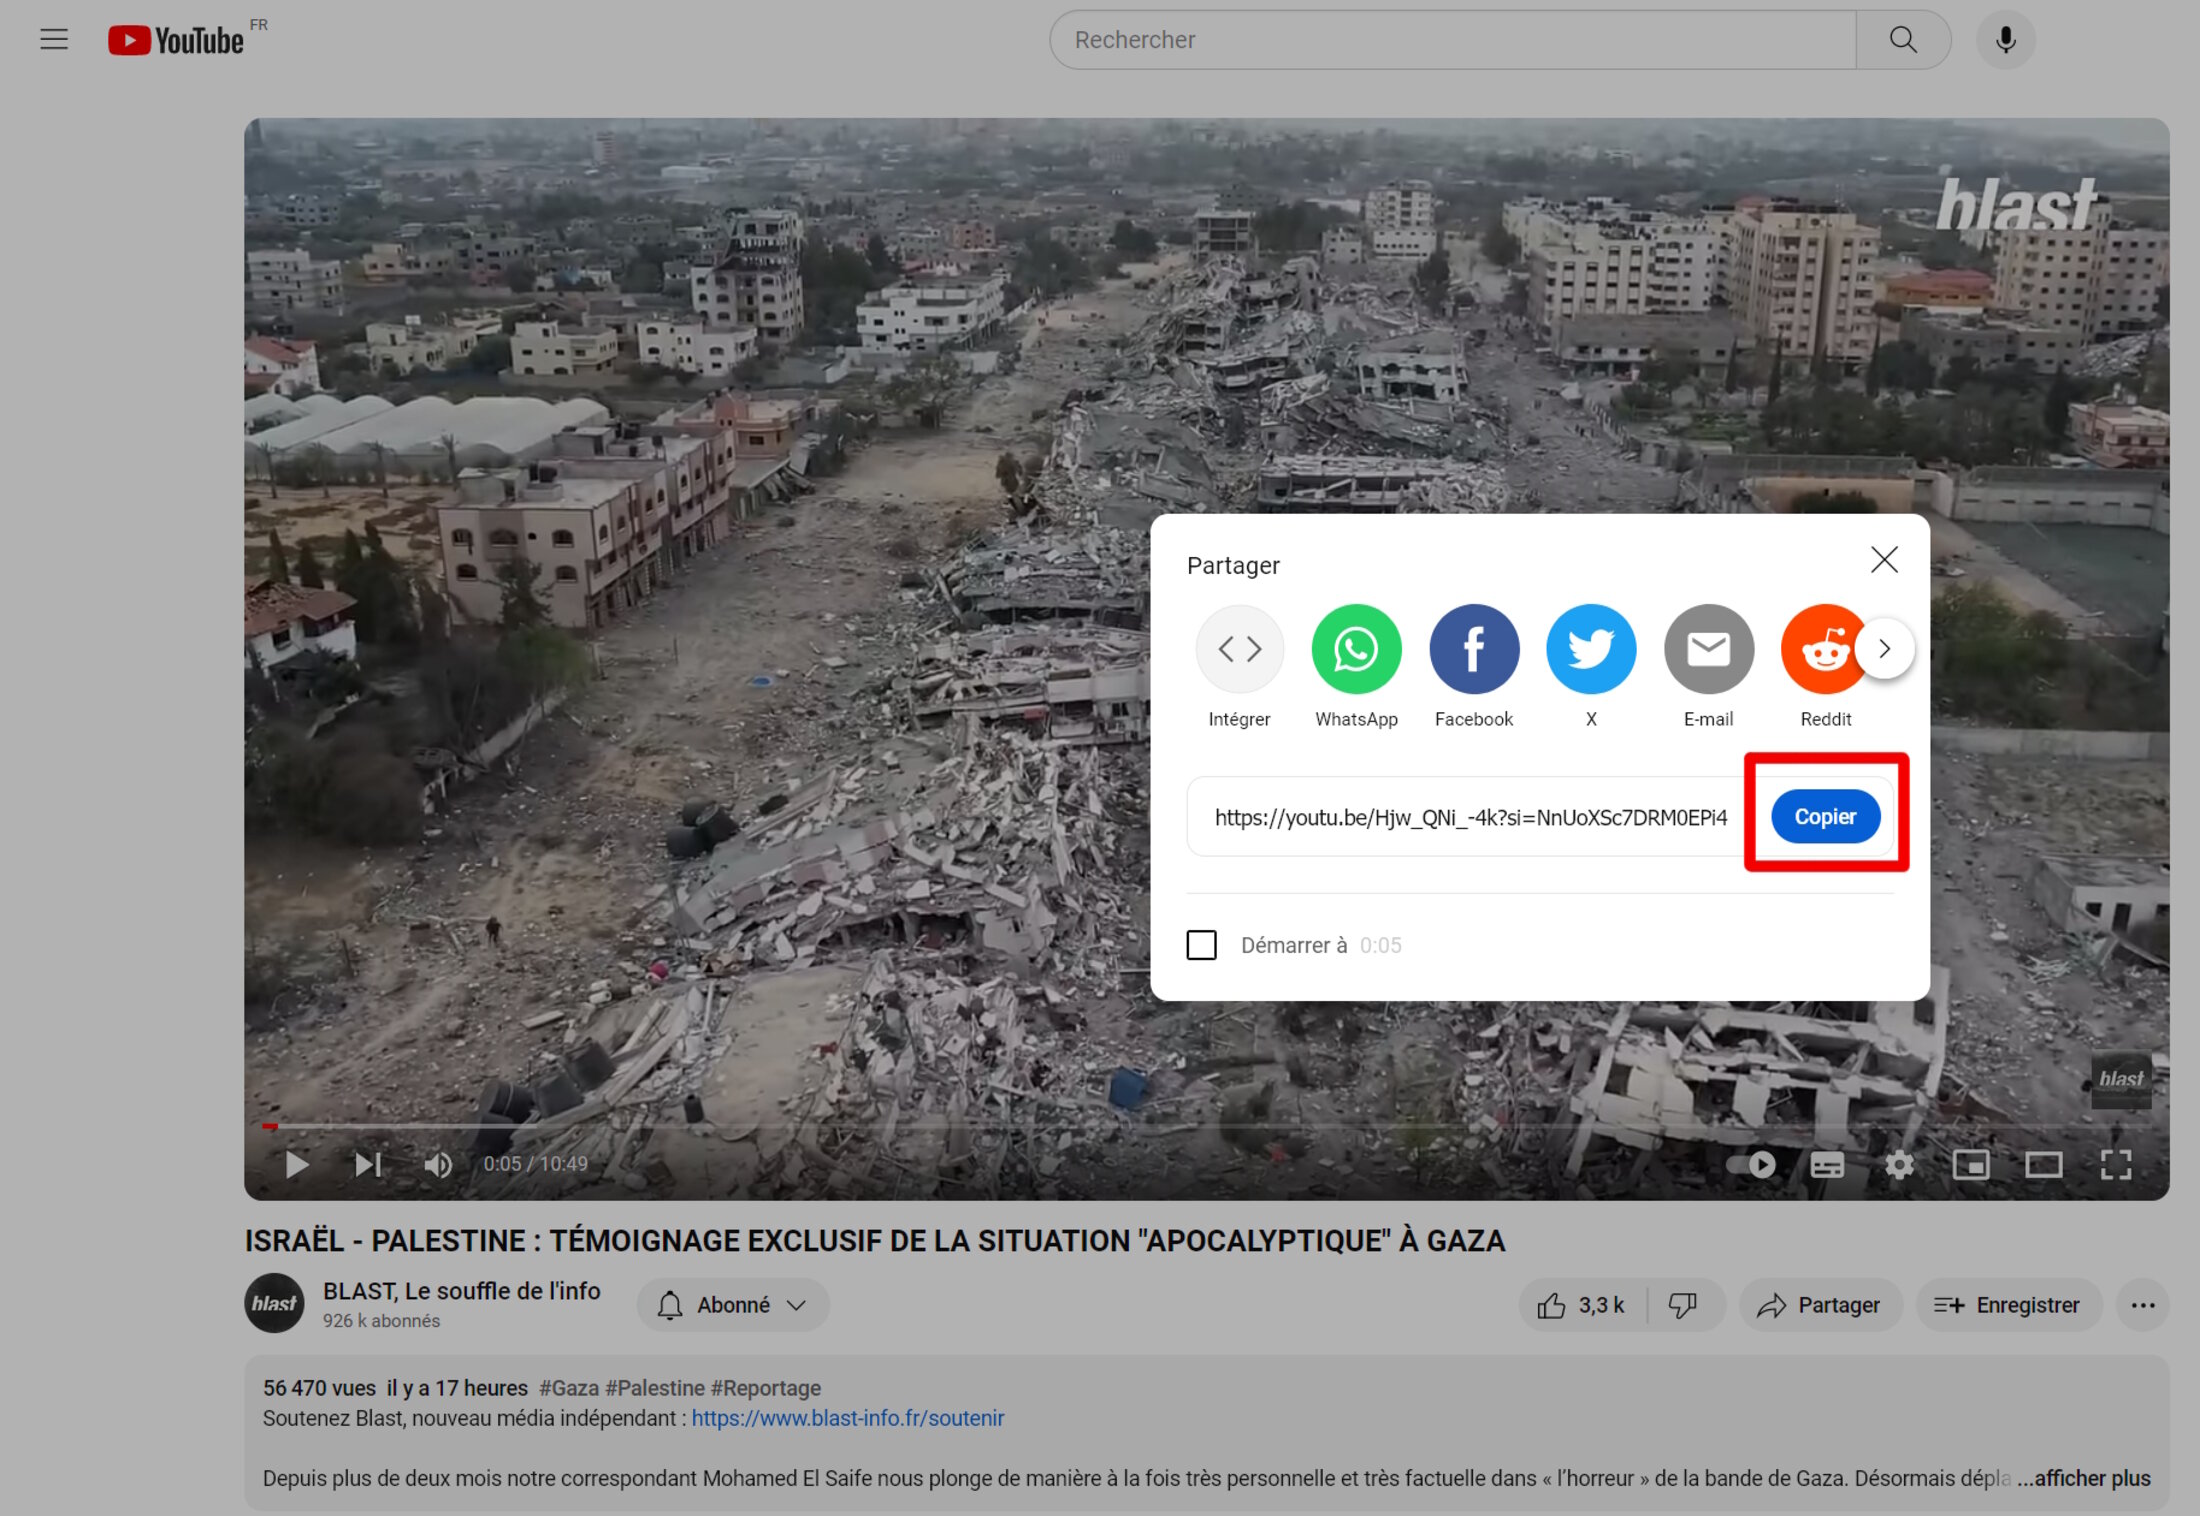Open the hamburger guide menu
The width and height of the screenshot is (2200, 1516).
pos(54,40)
